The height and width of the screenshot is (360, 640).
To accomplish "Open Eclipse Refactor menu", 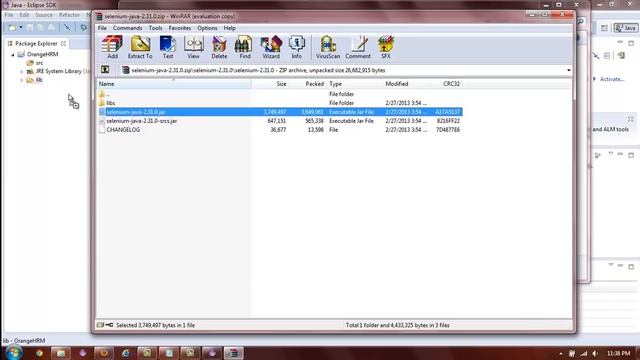I will tap(69, 15).
